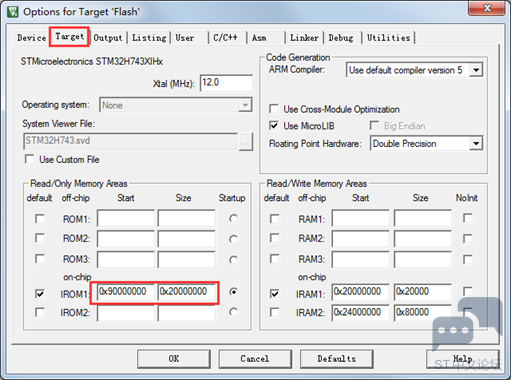511x380 pixels.
Task: Switch to the Listing tab
Action: 149,38
